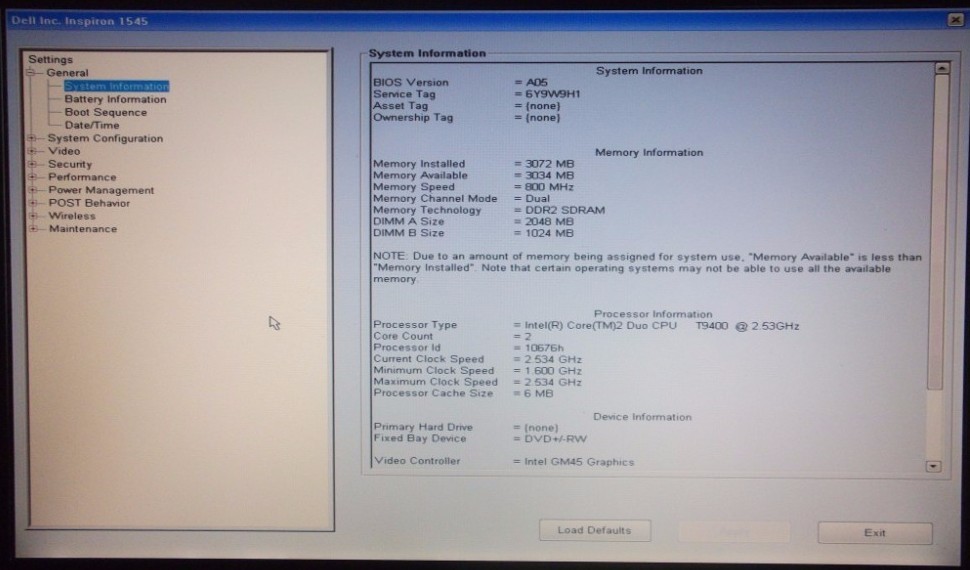The image size is (970, 570).
Task: Select the Video category label
Action: coord(64,151)
